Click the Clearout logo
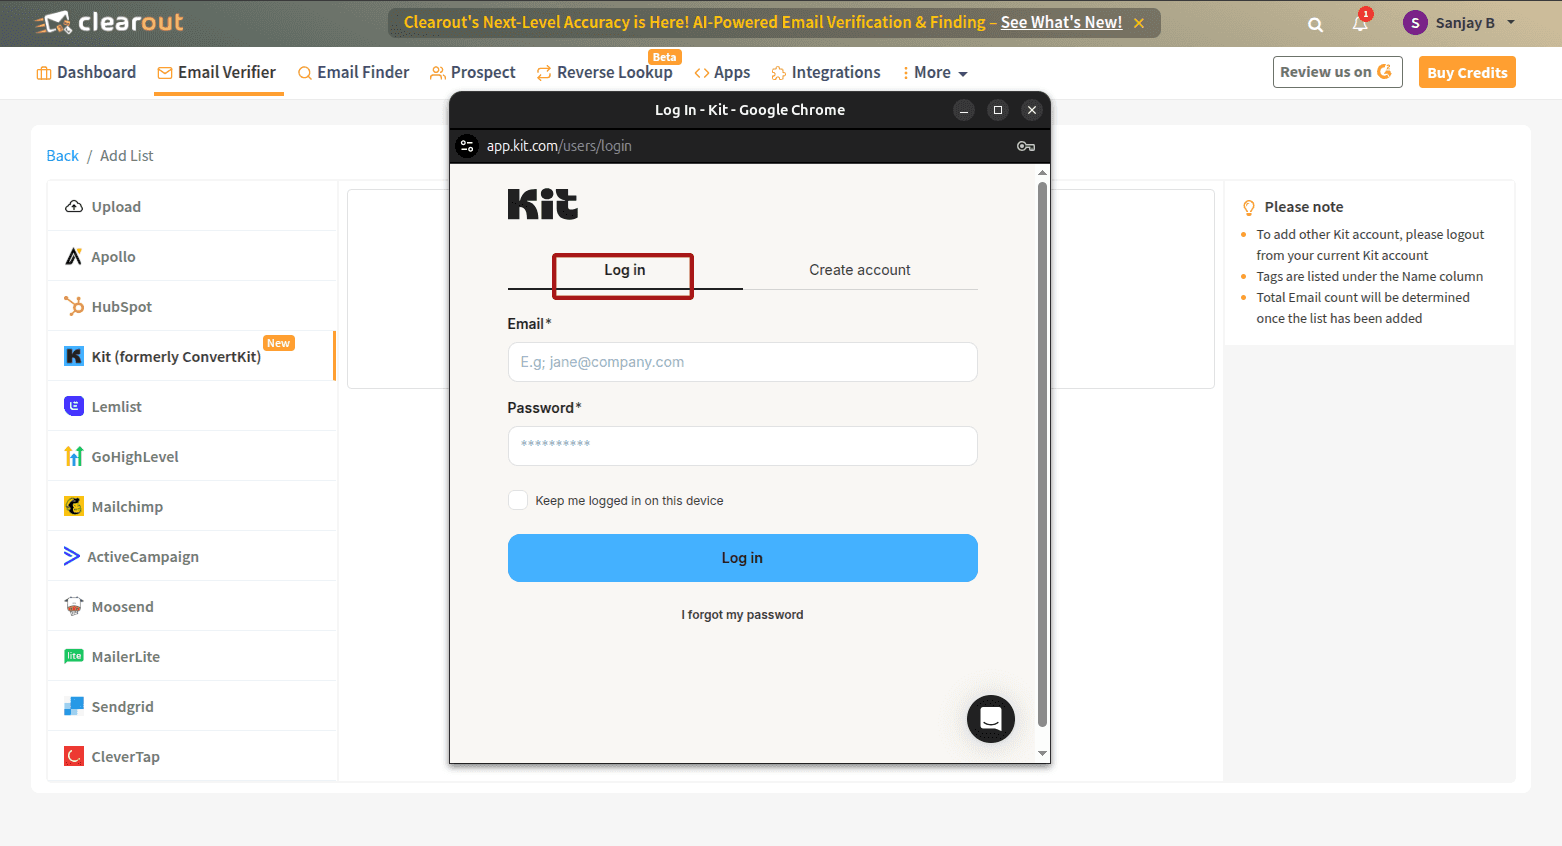1562x846 pixels. point(110,22)
